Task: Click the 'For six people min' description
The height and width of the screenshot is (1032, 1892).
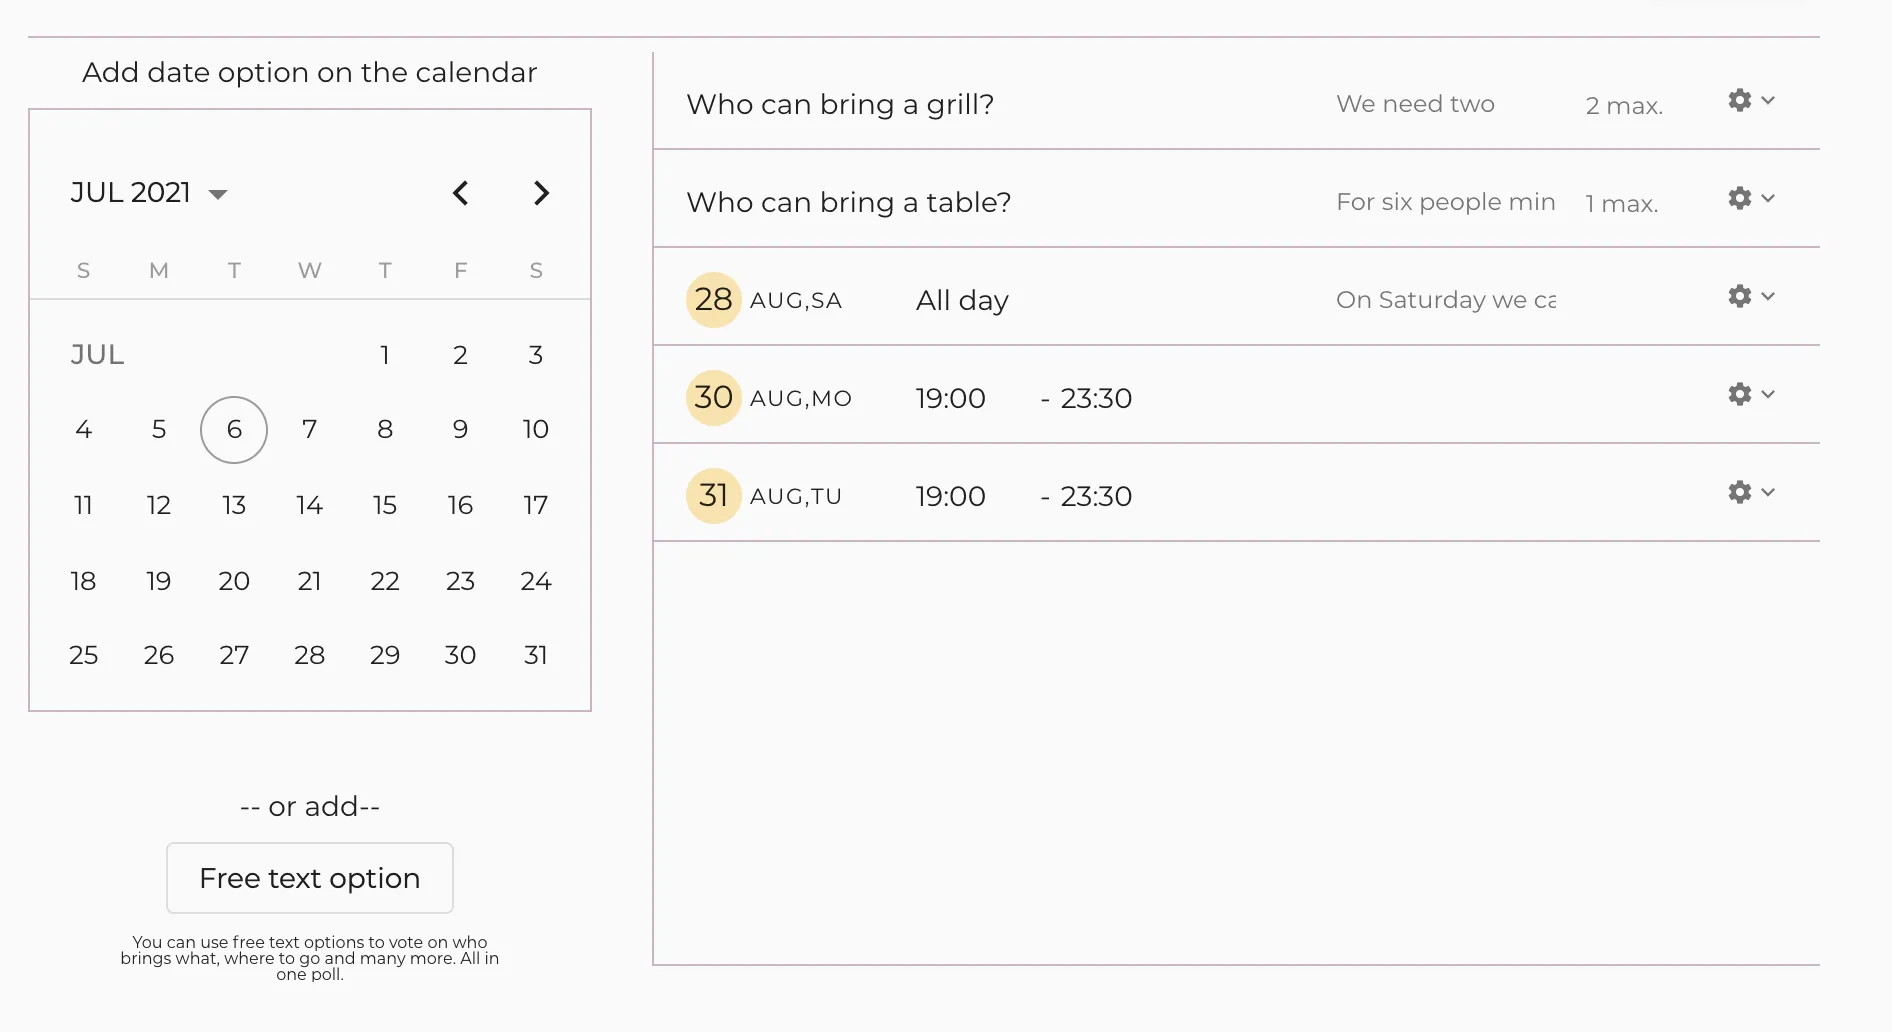Action: pyautogui.click(x=1445, y=202)
